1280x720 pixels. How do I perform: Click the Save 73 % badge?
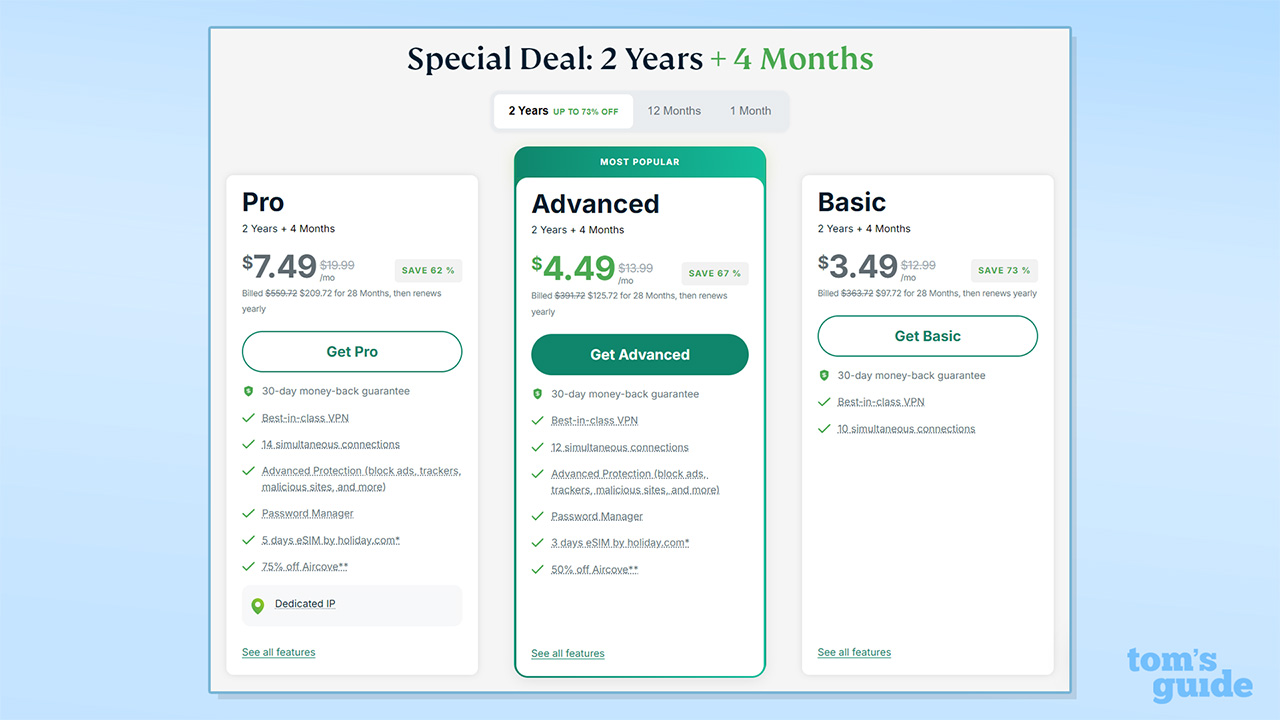(x=1004, y=270)
